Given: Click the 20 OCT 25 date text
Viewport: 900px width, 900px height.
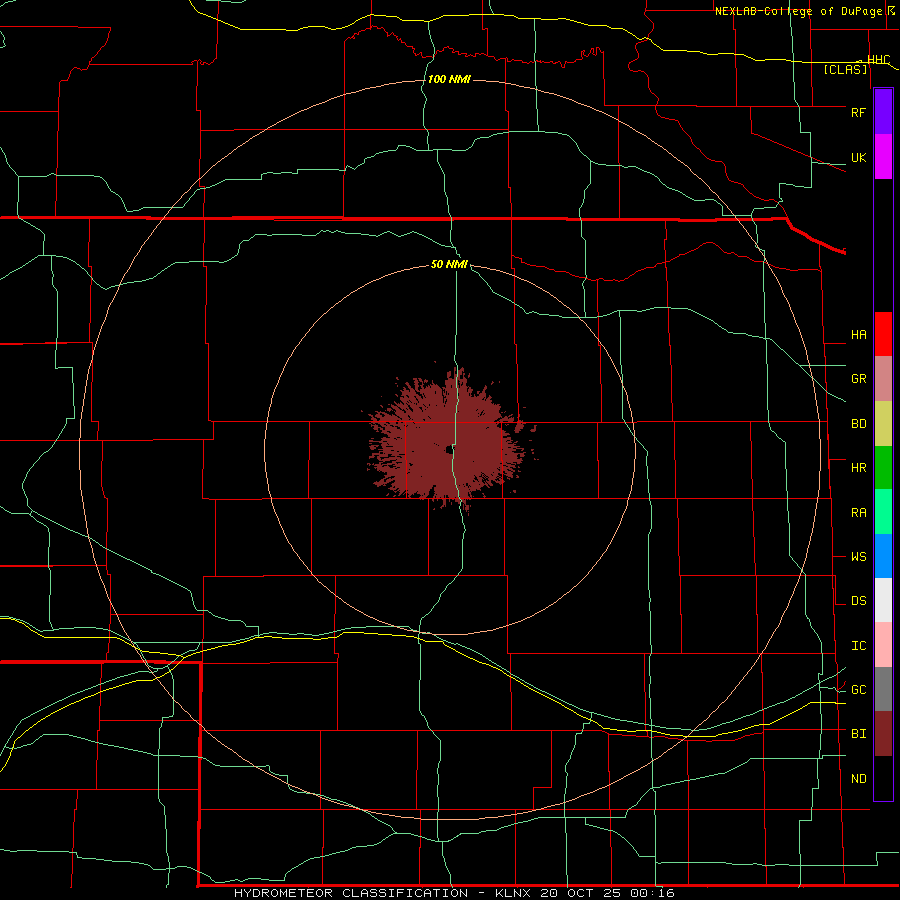Looking at the screenshot, I should tap(579, 893).
